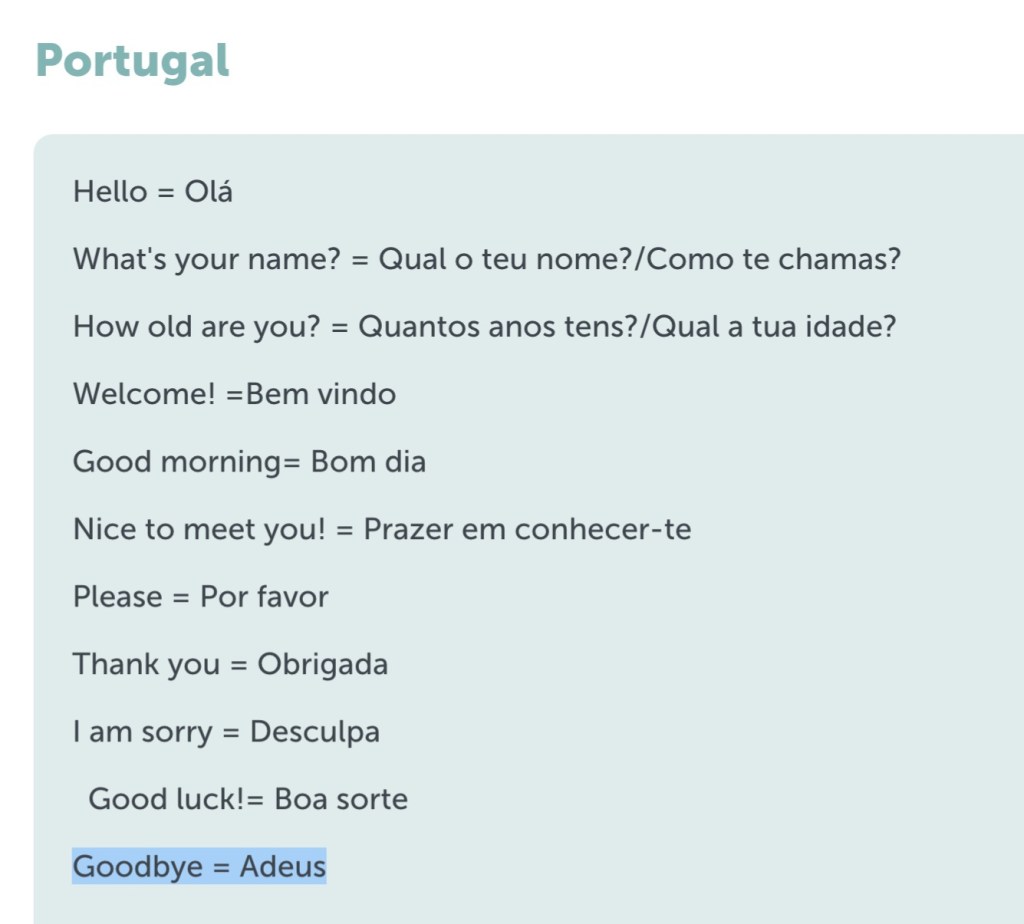Click the Portuguese word Olá

coord(209,192)
